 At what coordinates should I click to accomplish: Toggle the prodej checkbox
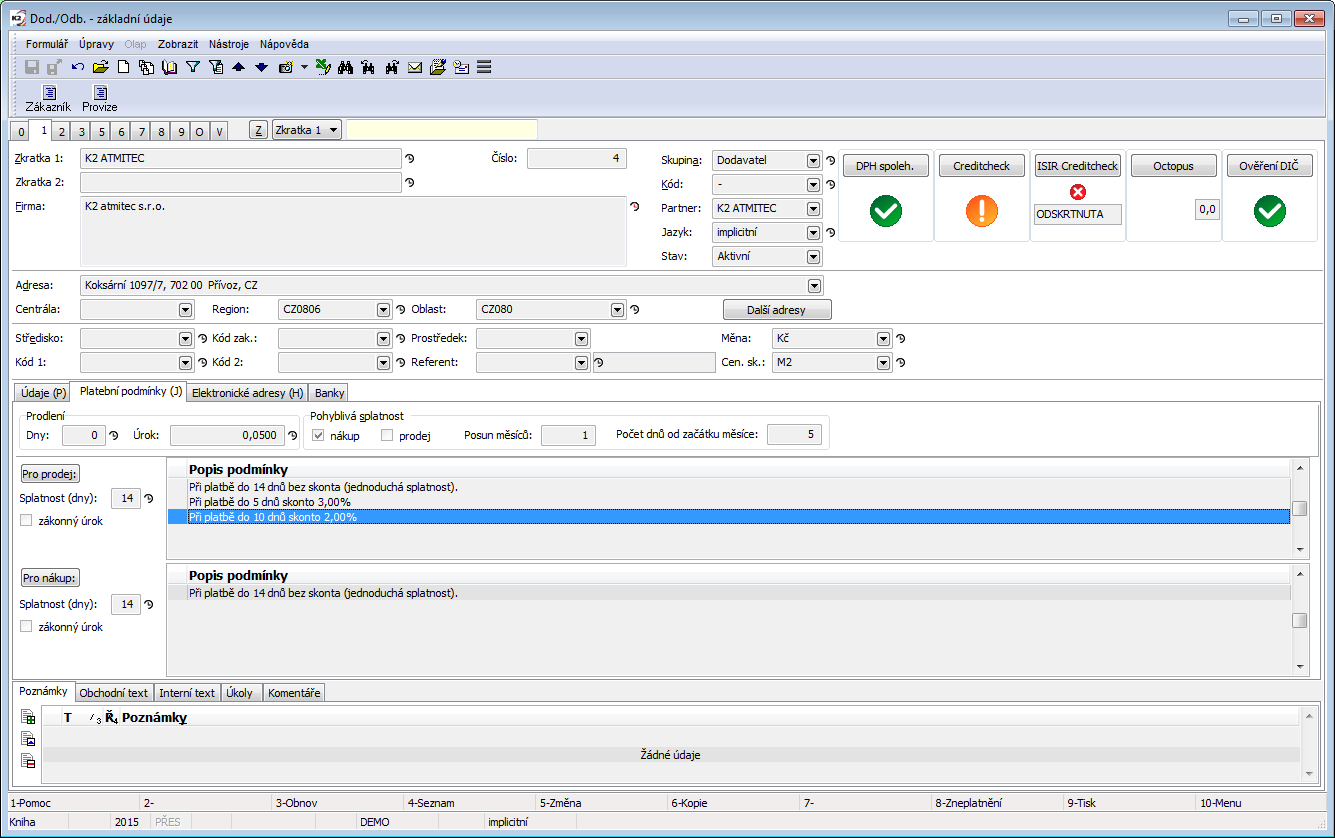387,436
